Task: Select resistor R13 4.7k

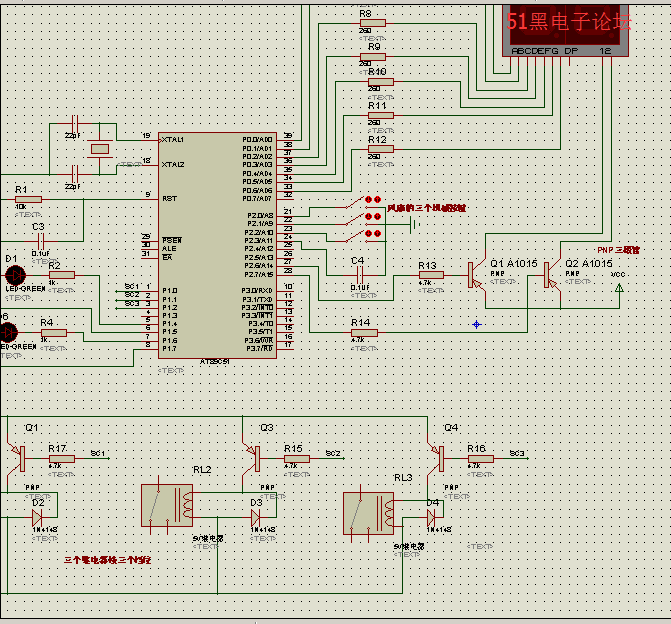Action: (431, 275)
